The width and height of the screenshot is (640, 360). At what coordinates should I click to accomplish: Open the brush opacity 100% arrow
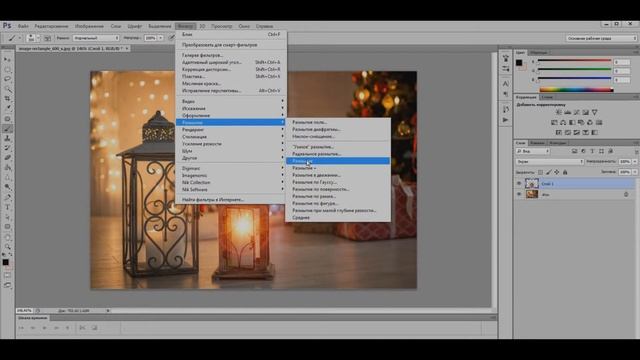[160, 38]
